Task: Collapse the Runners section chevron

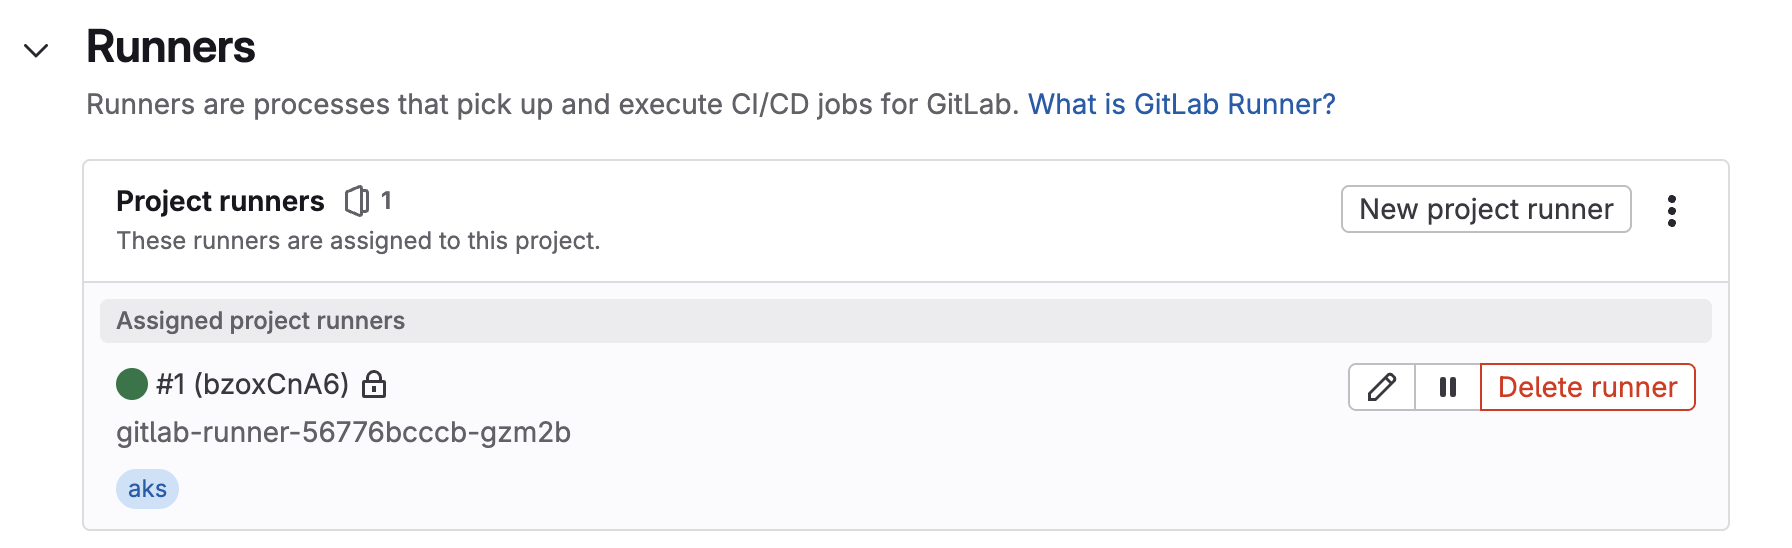Action: (36, 50)
